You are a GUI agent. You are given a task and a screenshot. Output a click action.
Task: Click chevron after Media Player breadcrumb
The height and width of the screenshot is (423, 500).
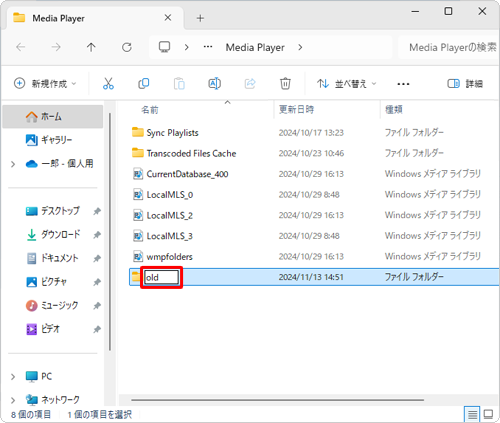click(x=300, y=47)
